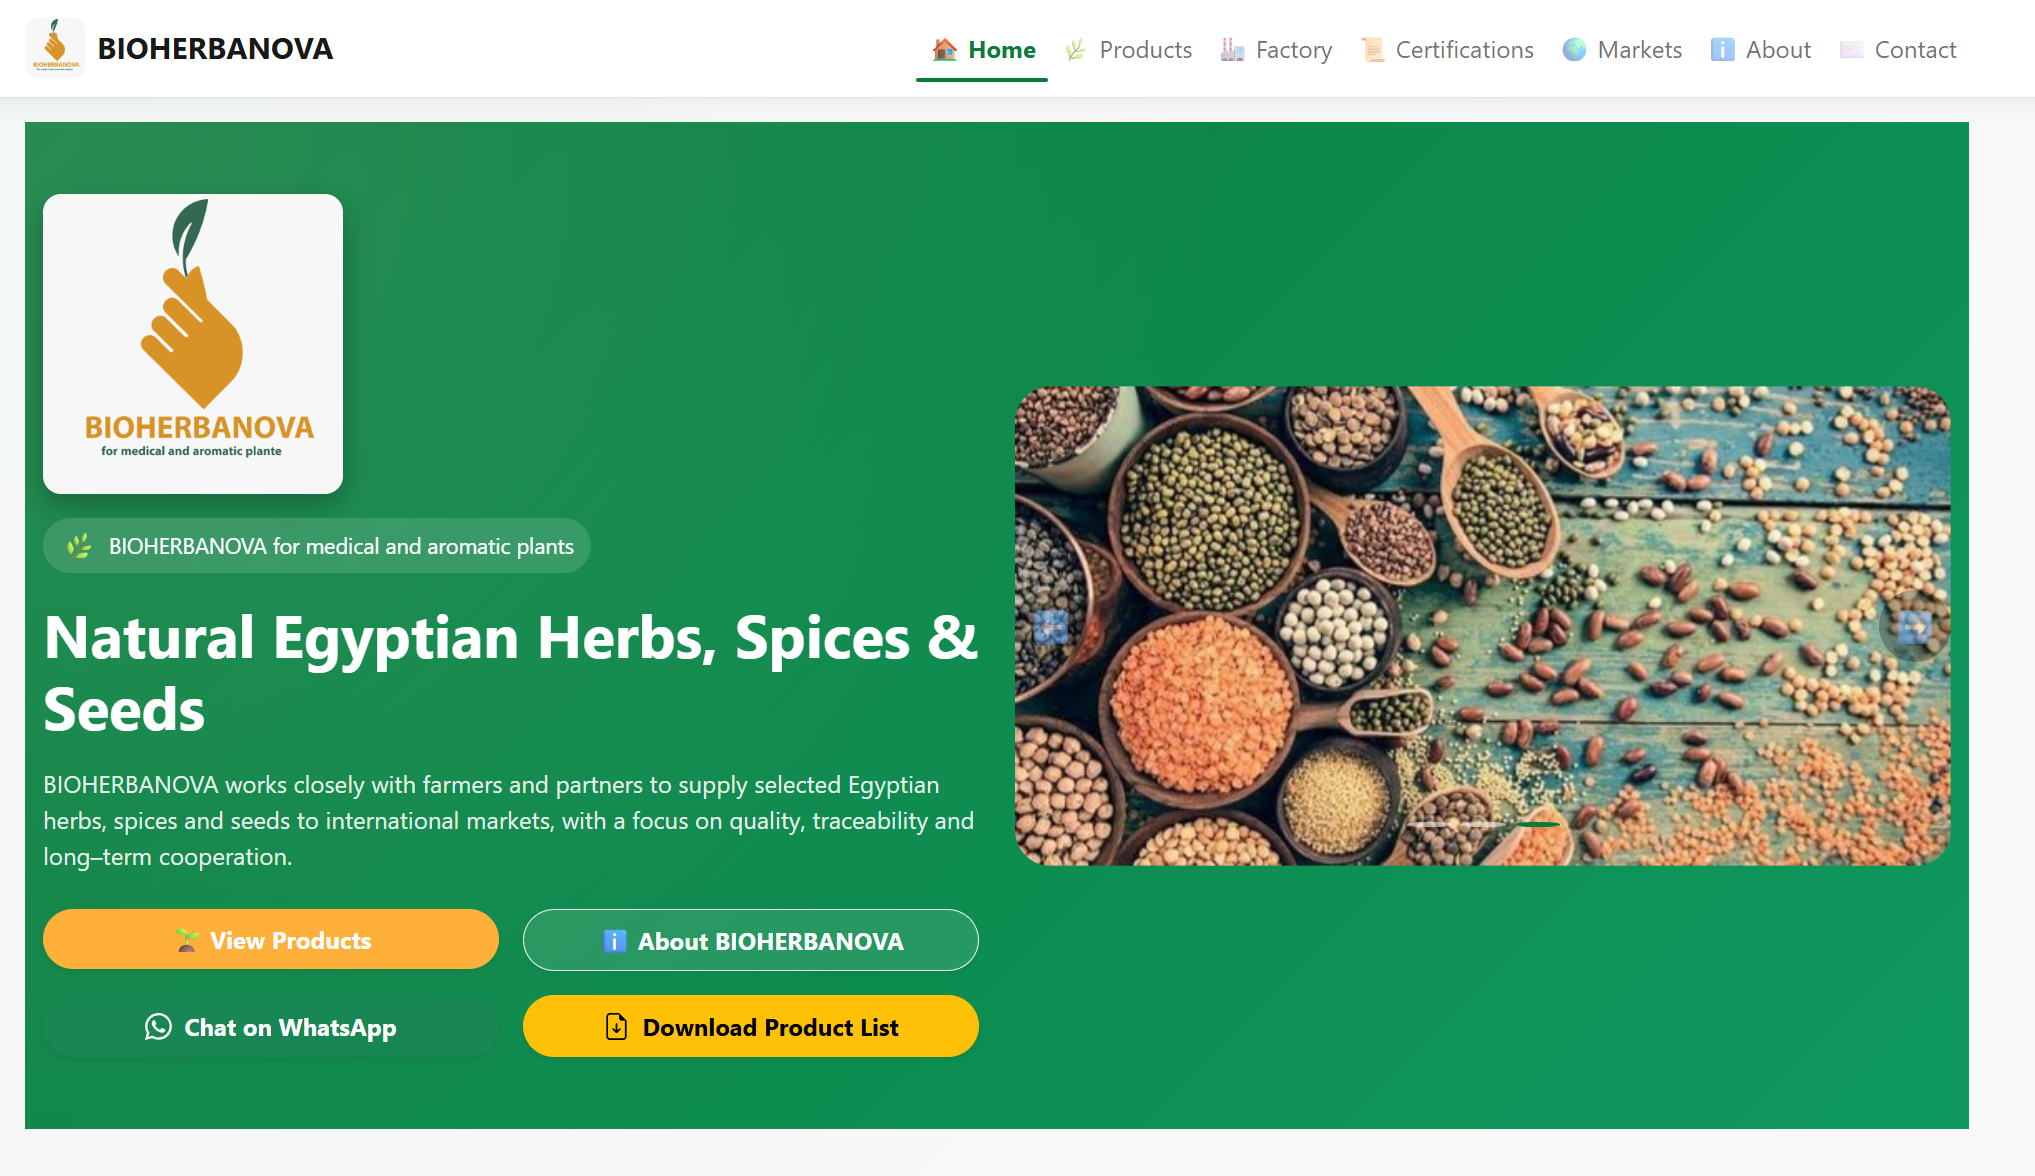Click the herb icon next to Products

tap(1076, 50)
